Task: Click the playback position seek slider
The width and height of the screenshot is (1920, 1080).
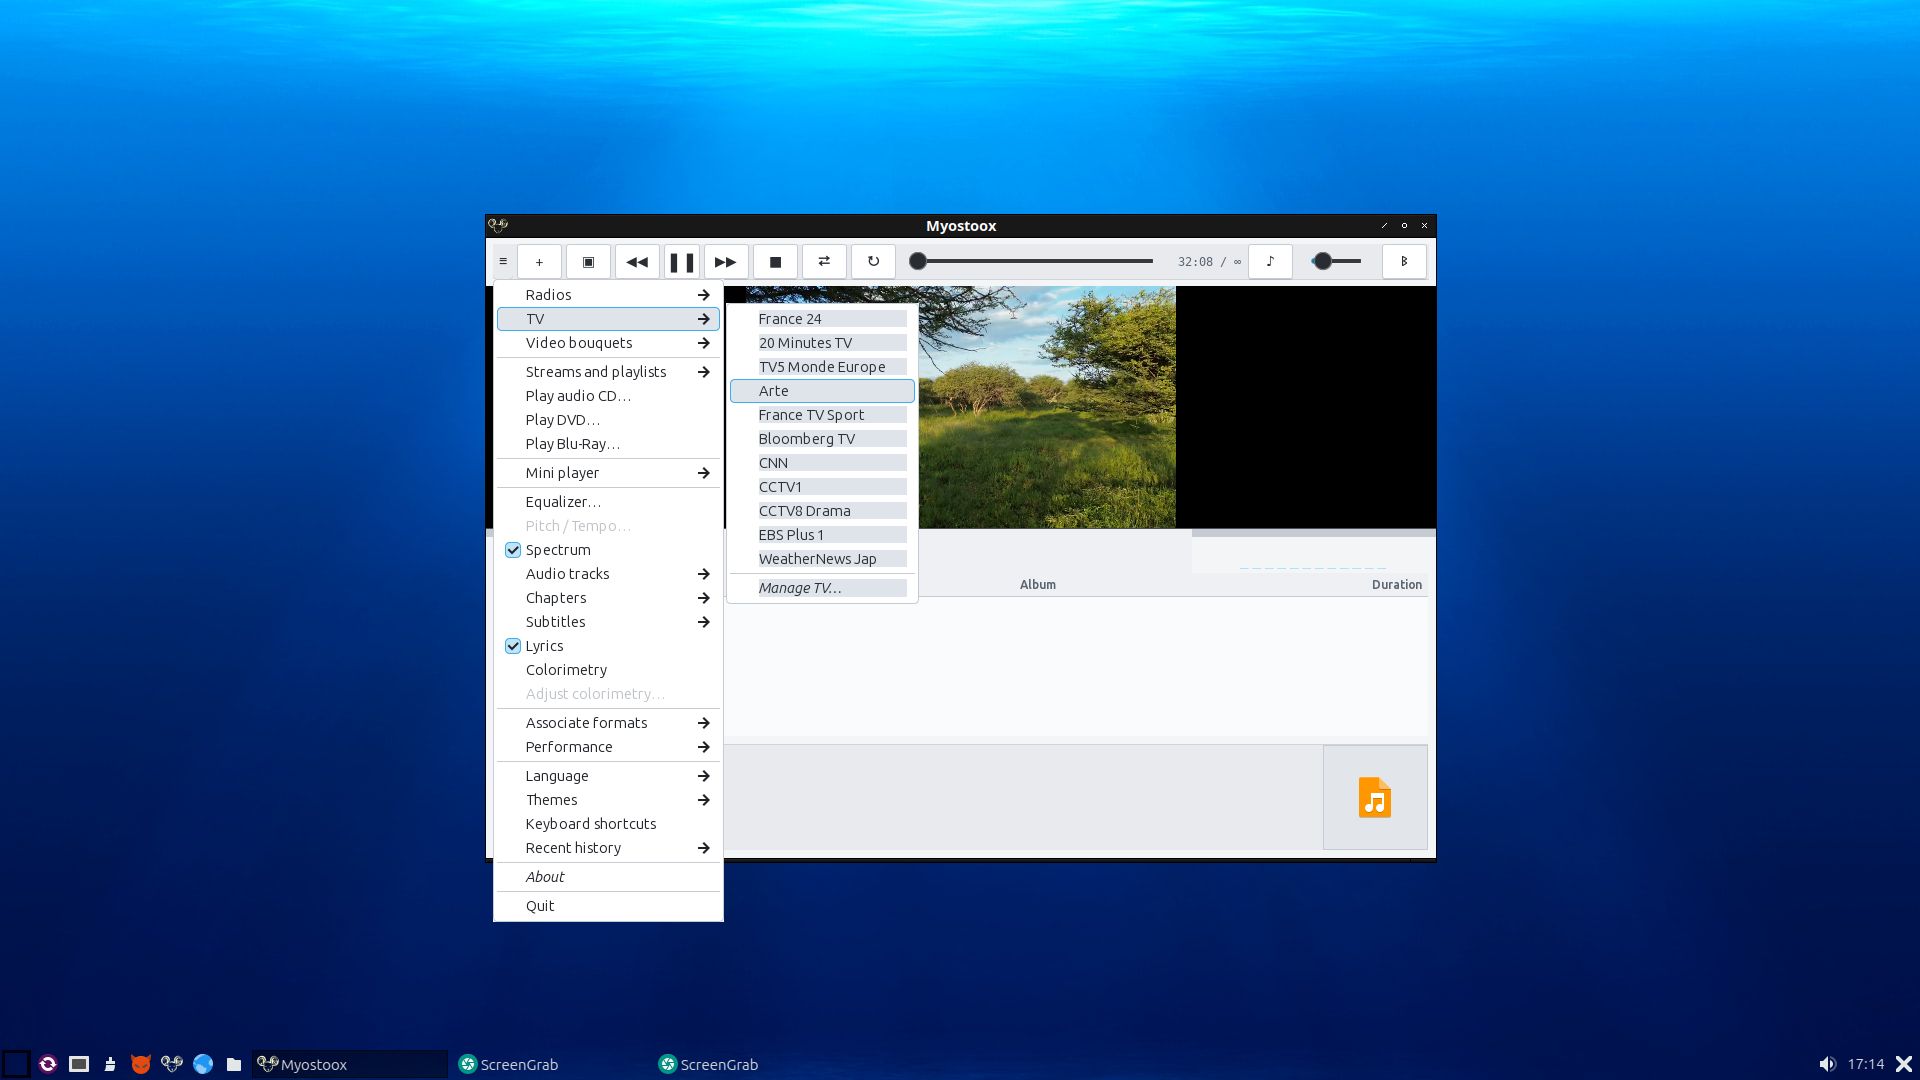Action: pyautogui.click(x=1031, y=262)
